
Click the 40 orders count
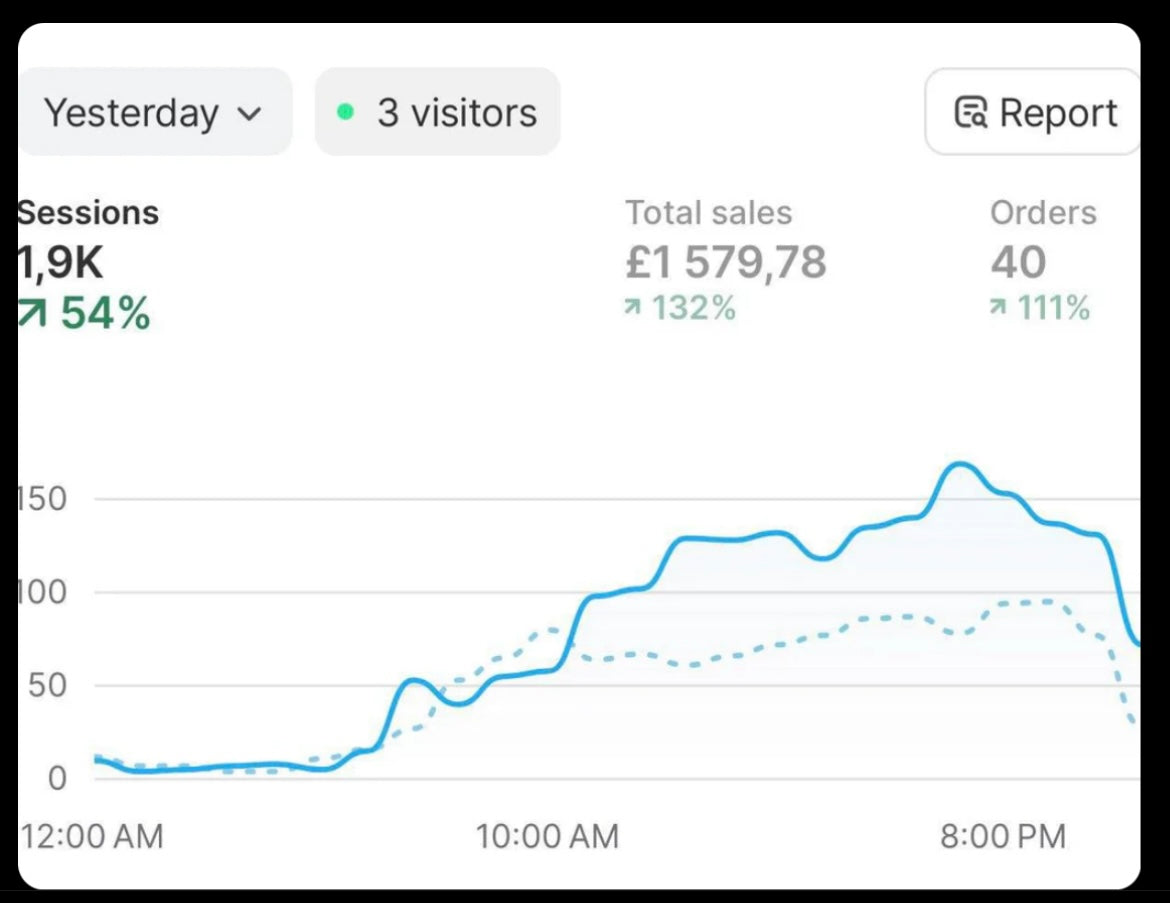[1018, 263]
